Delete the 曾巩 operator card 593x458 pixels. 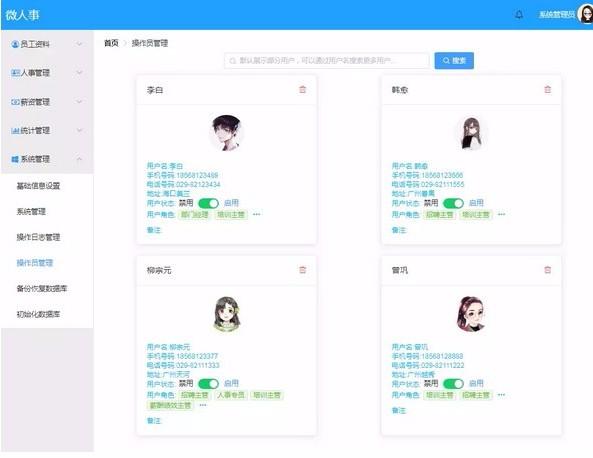pos(547,270)
